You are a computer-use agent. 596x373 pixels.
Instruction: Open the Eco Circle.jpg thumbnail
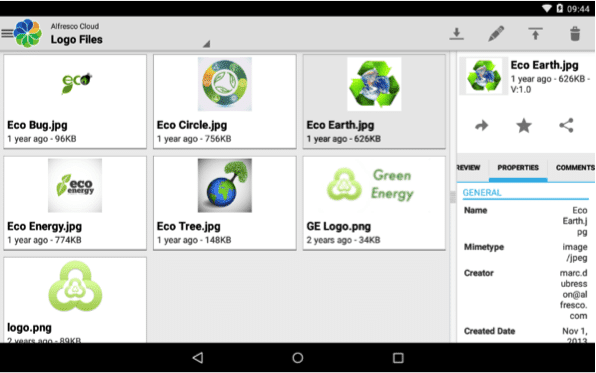(225, 84)
